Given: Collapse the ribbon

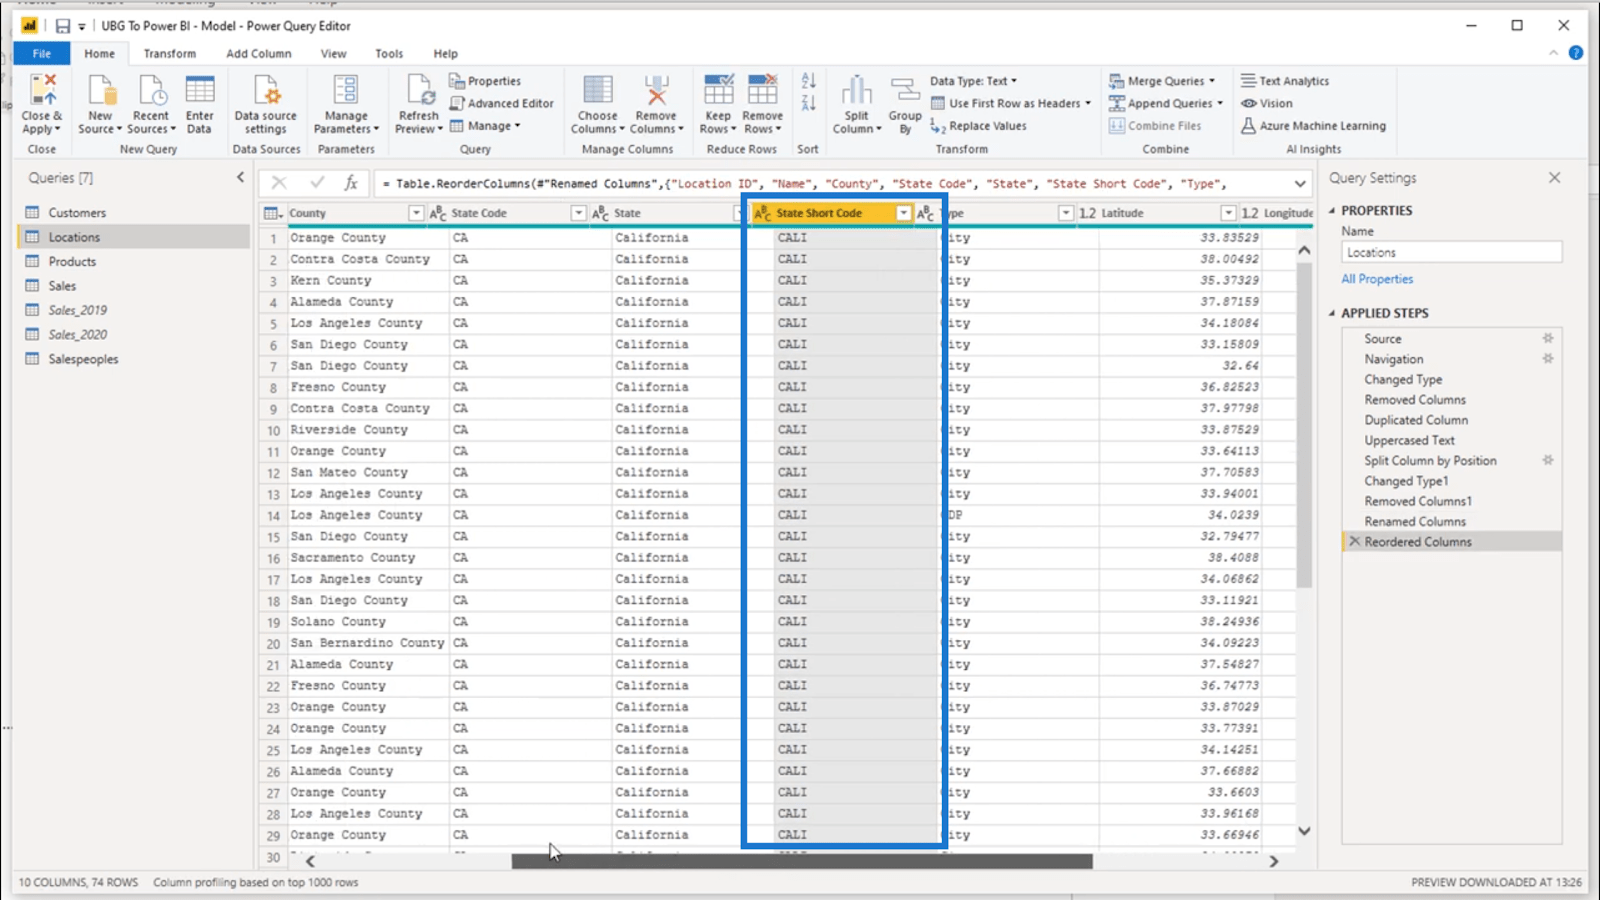Looking at the screenshot, I should pos(1553,53).
